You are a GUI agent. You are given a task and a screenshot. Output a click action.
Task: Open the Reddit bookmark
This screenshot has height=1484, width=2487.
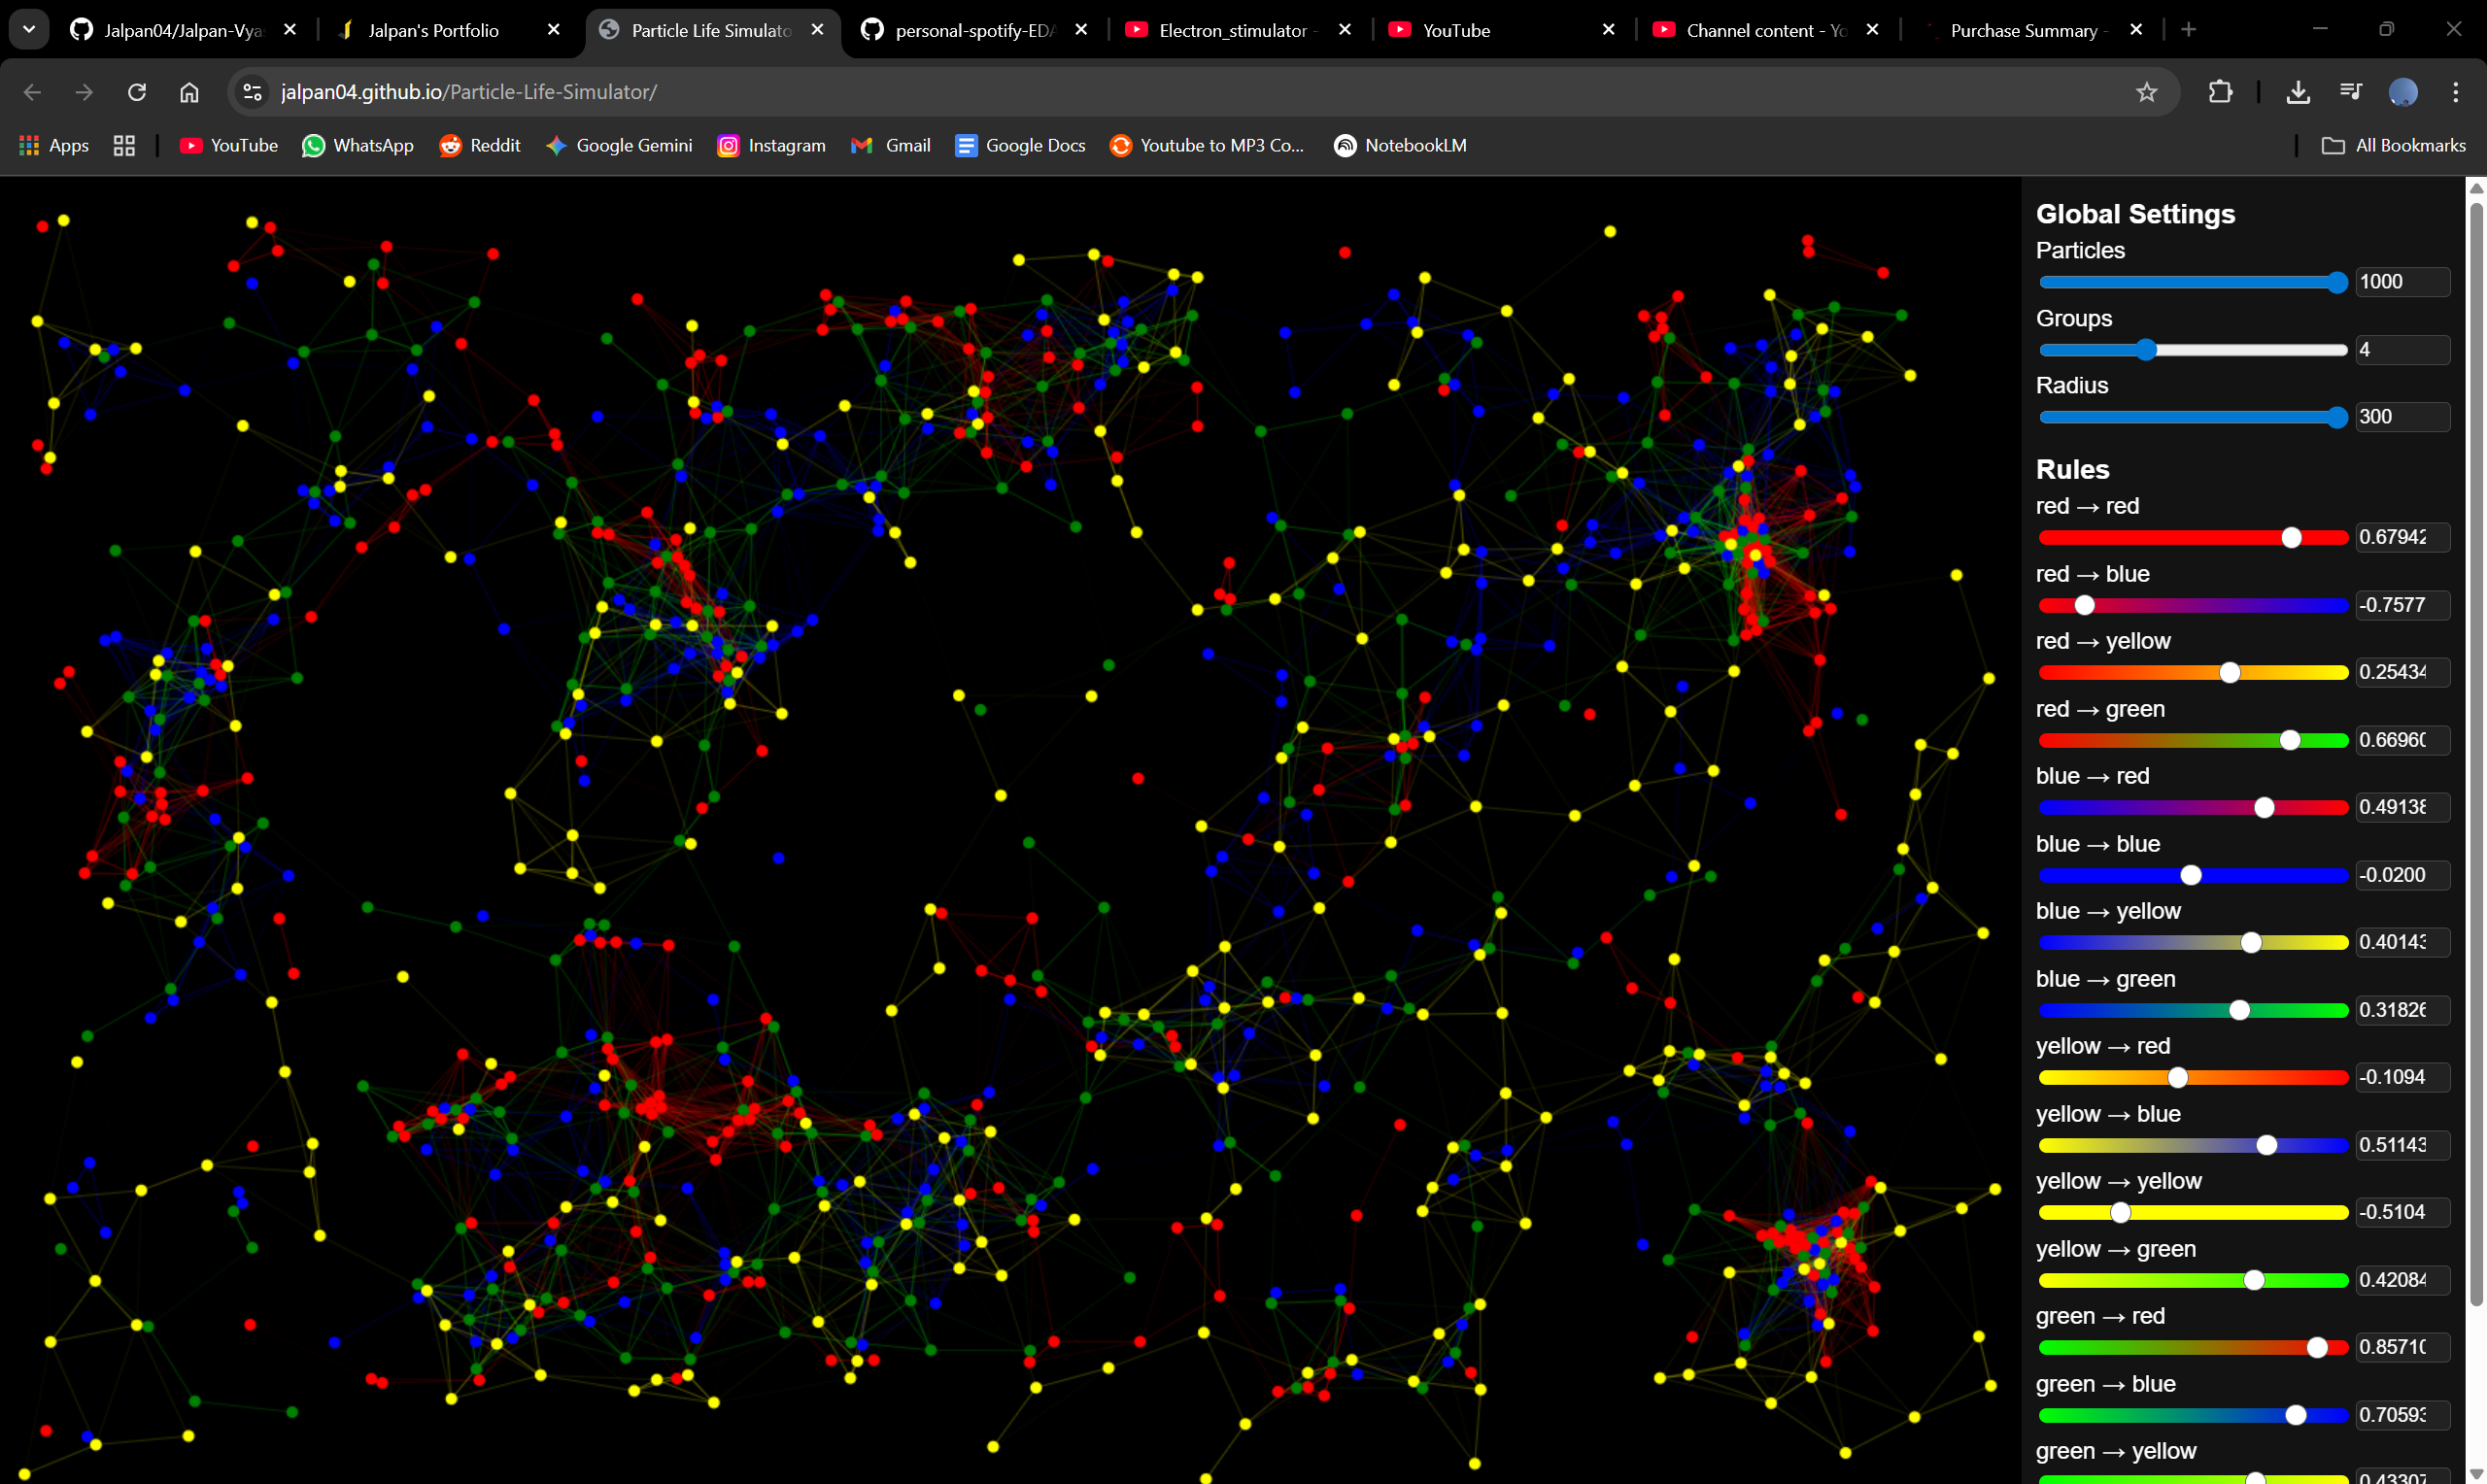[x=480, y=146]
